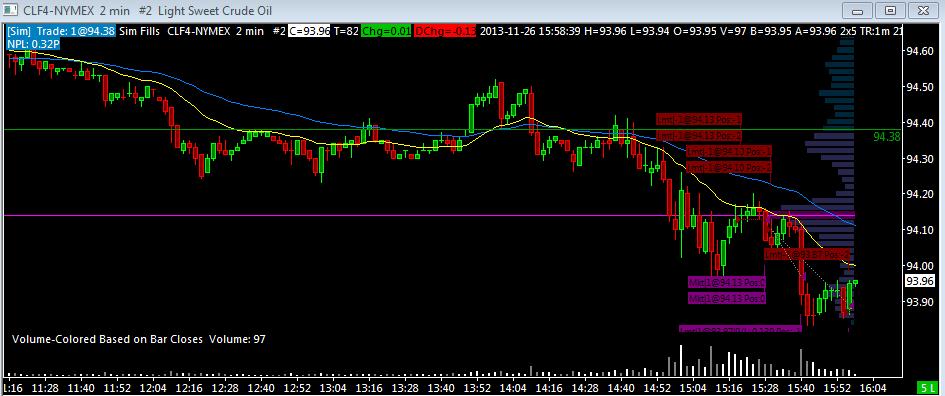Image resolution: width=945 pixels, height=396 pixels.
Task: Click the 94.50 price axis label
Action: 919,88
